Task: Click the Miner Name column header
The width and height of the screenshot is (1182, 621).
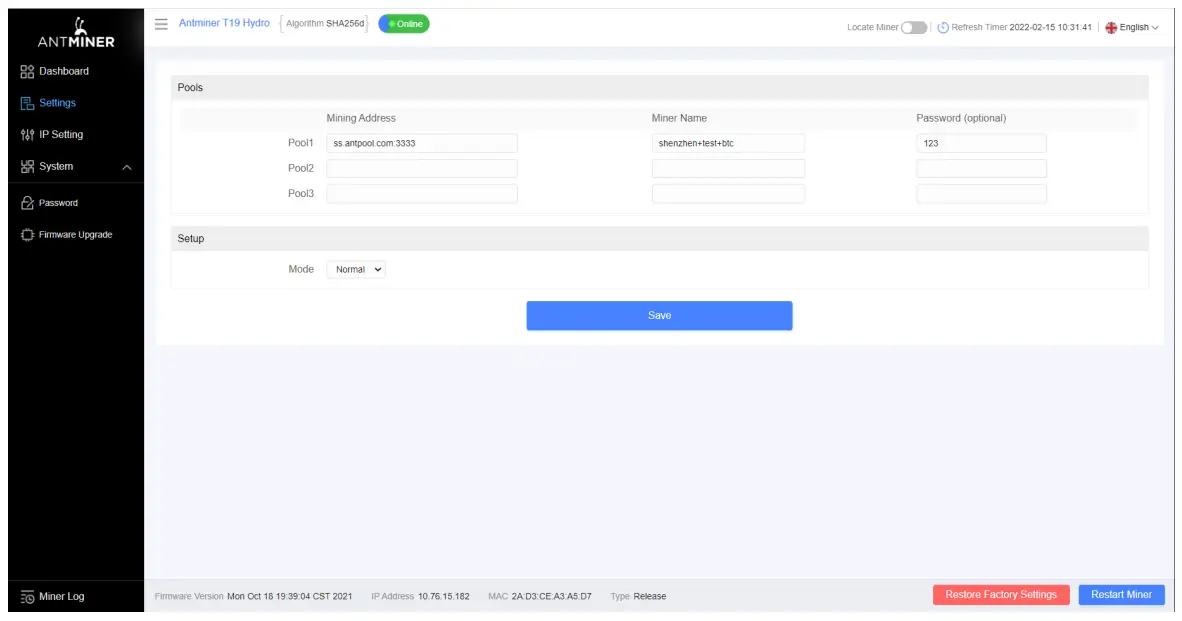Action: click(678, 118)
